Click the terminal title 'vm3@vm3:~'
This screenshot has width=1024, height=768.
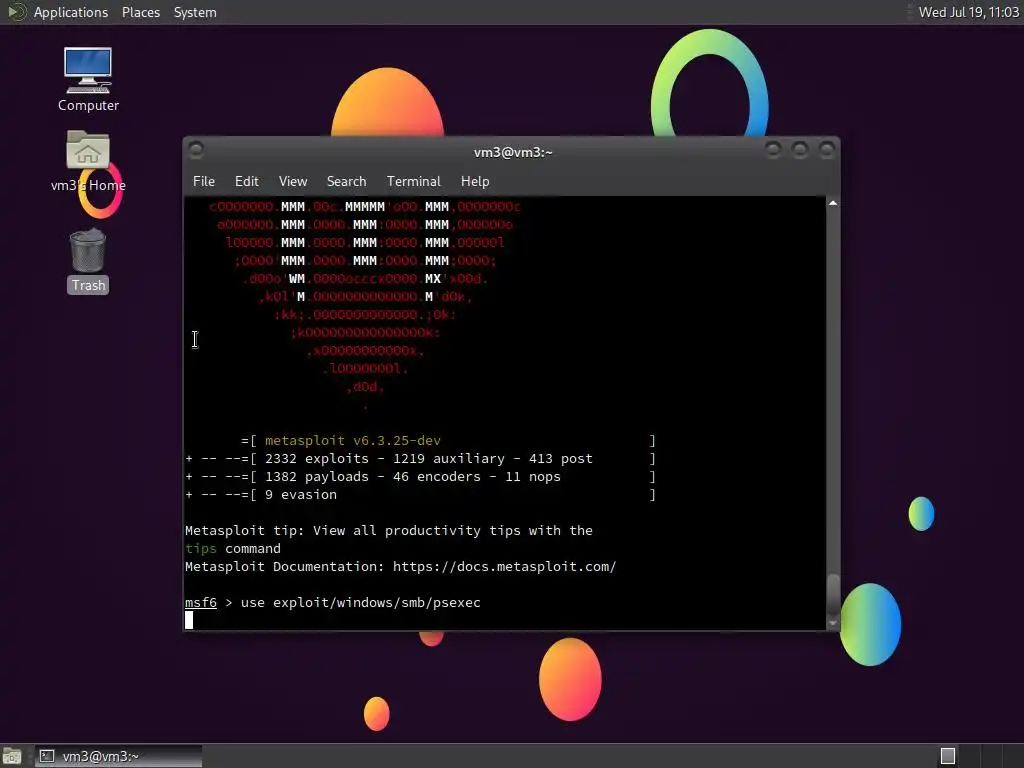coord(513,152)
